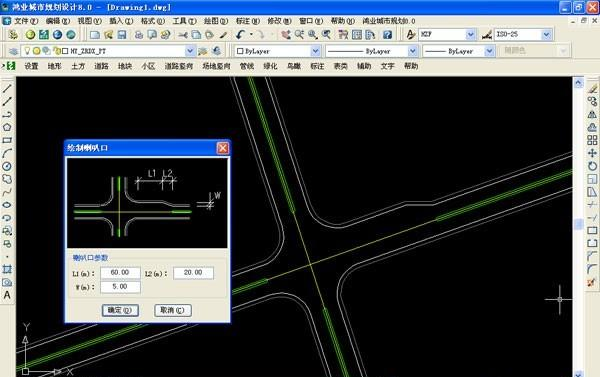The image size is (600, 377).
Task: Click the W(m) field showing 5.00
Action: pyautogui.click(x=120, y=287)
